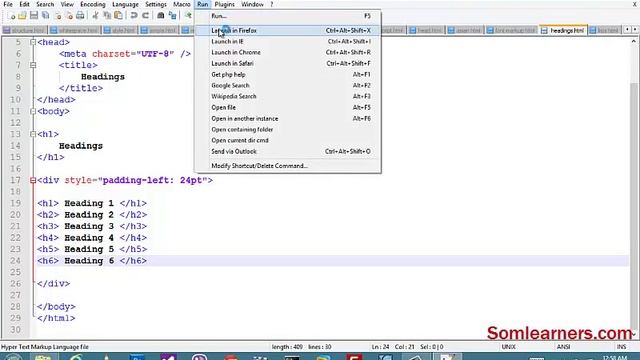Click the Replace toolbar icon
The image size is (640, 360).
point(172,16)
